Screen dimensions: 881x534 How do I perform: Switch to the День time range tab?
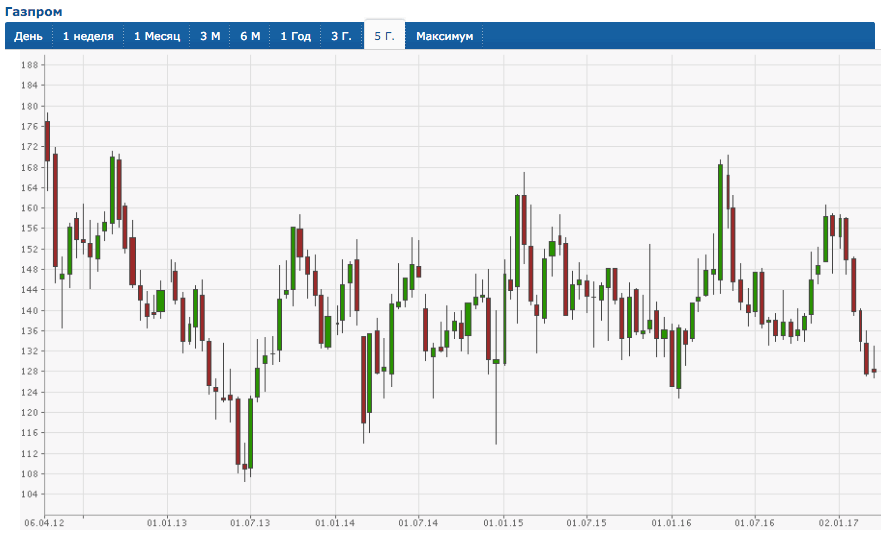28,36
